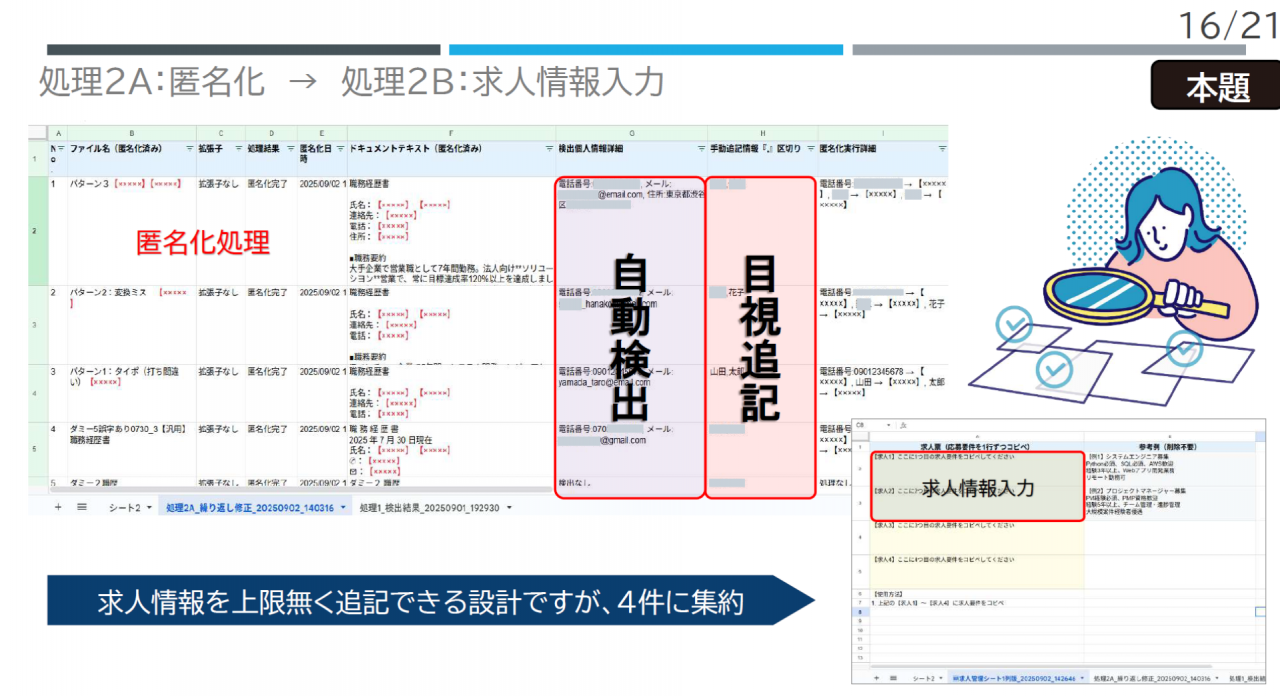Click cell パターン3 file name
Viewport: 1280px width, 696px height.
tap(131, 231)
